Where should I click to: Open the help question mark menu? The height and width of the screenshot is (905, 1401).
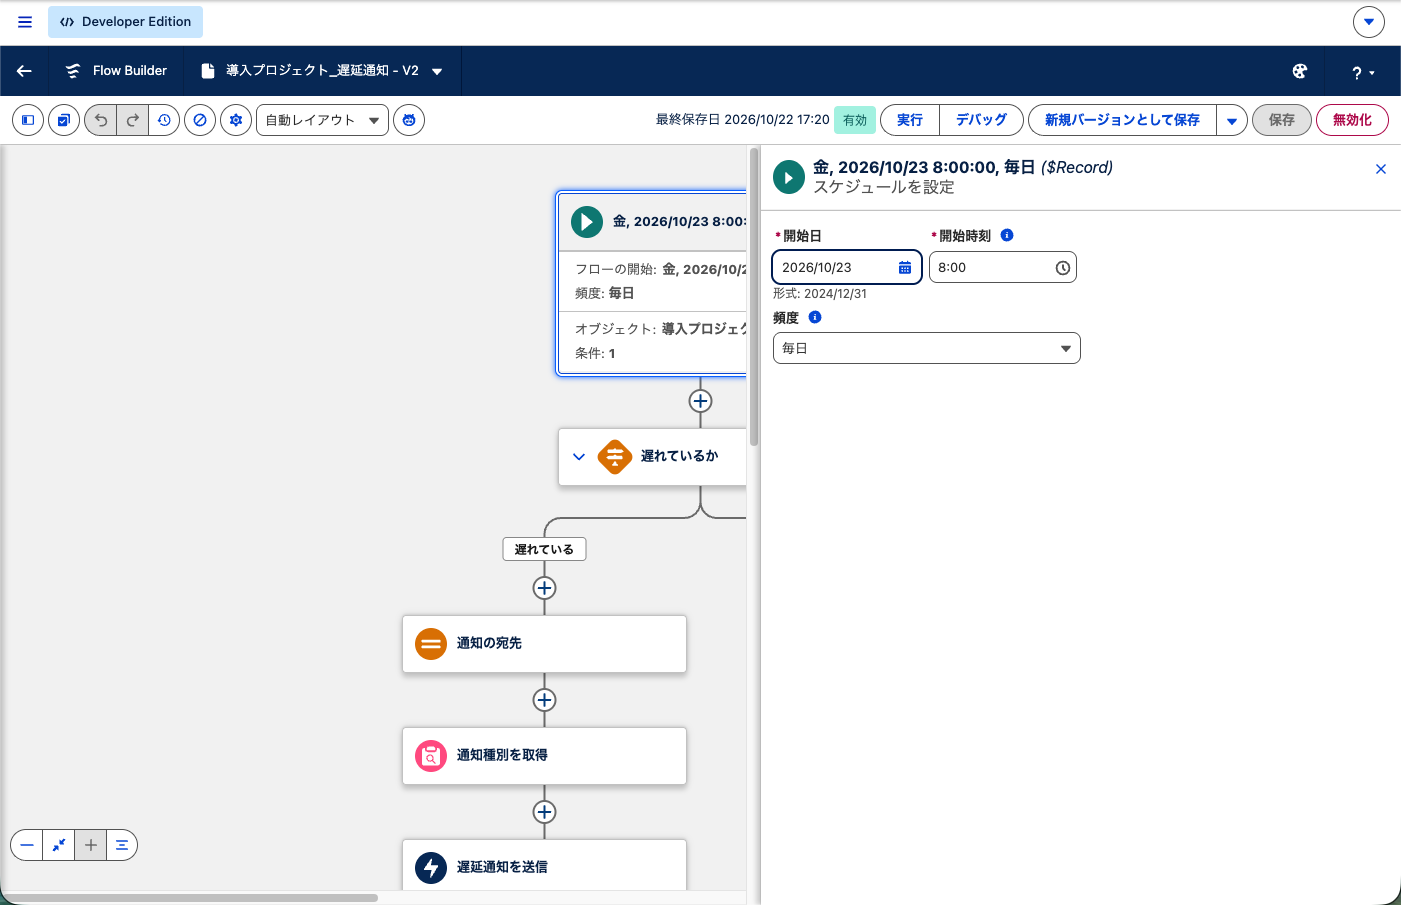[1363, 72]
